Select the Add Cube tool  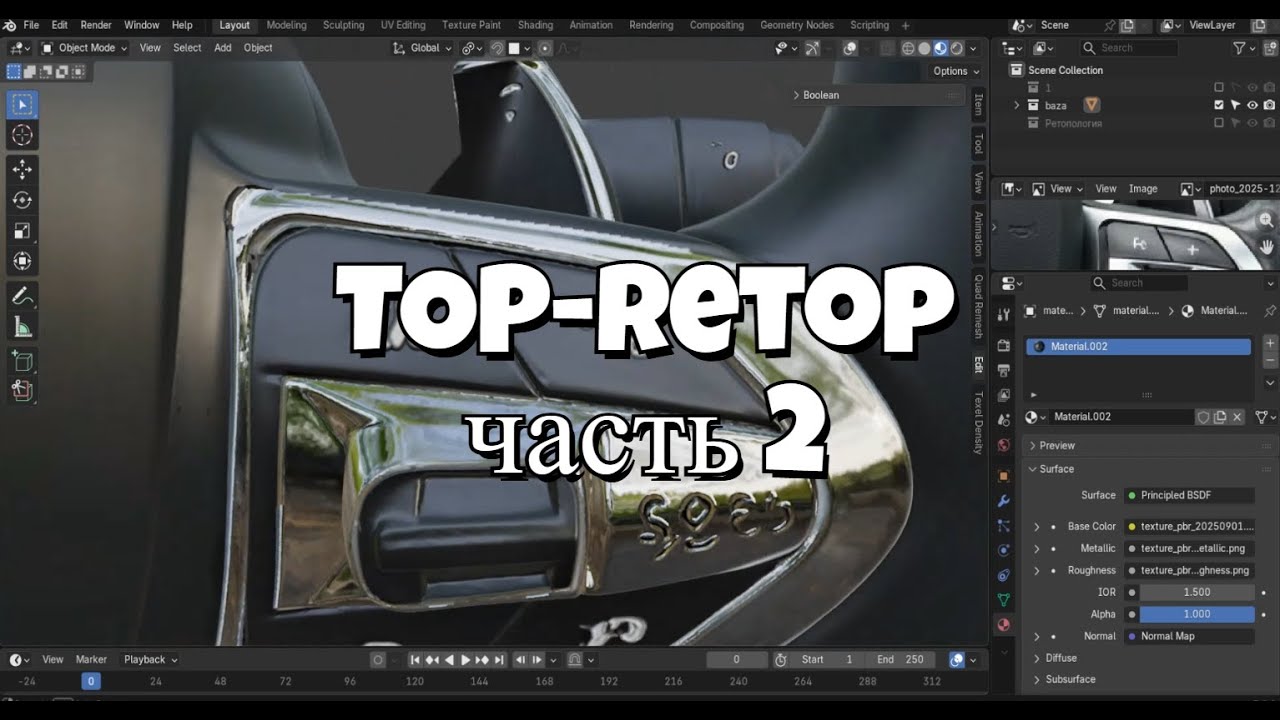click(22, 360)
